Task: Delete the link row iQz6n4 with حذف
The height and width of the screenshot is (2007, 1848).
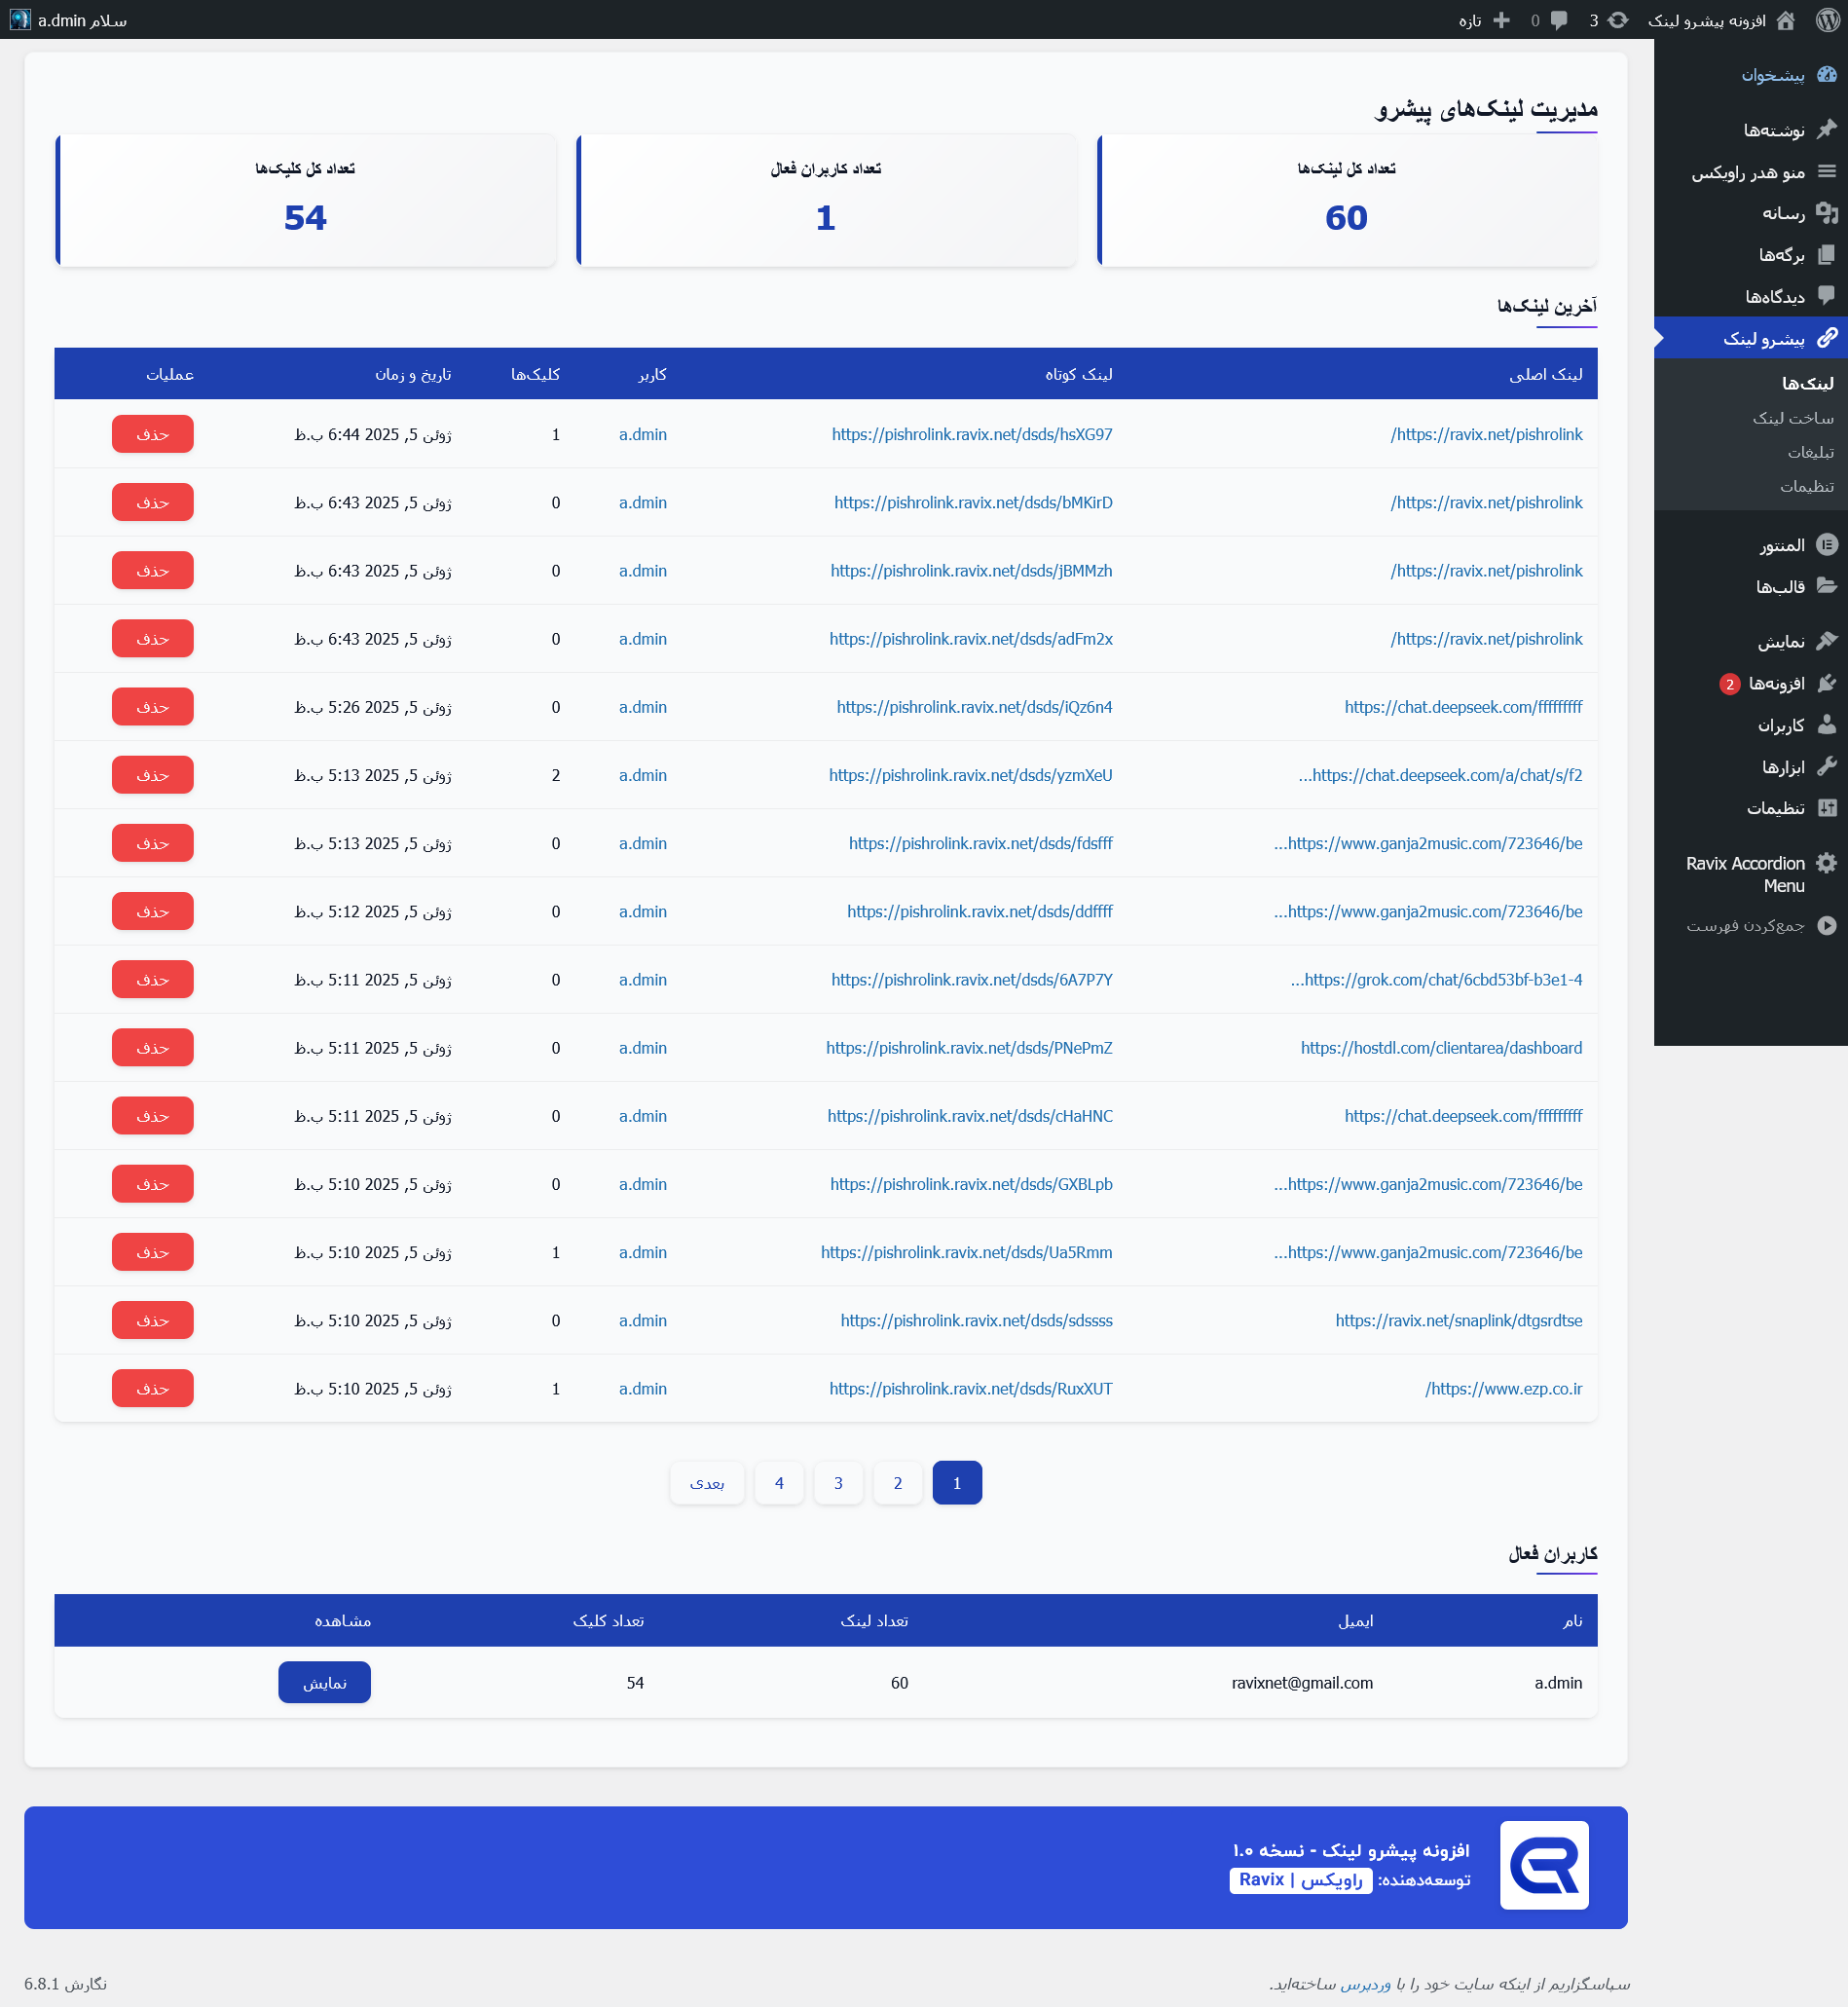Action: (x=152, y=707)
